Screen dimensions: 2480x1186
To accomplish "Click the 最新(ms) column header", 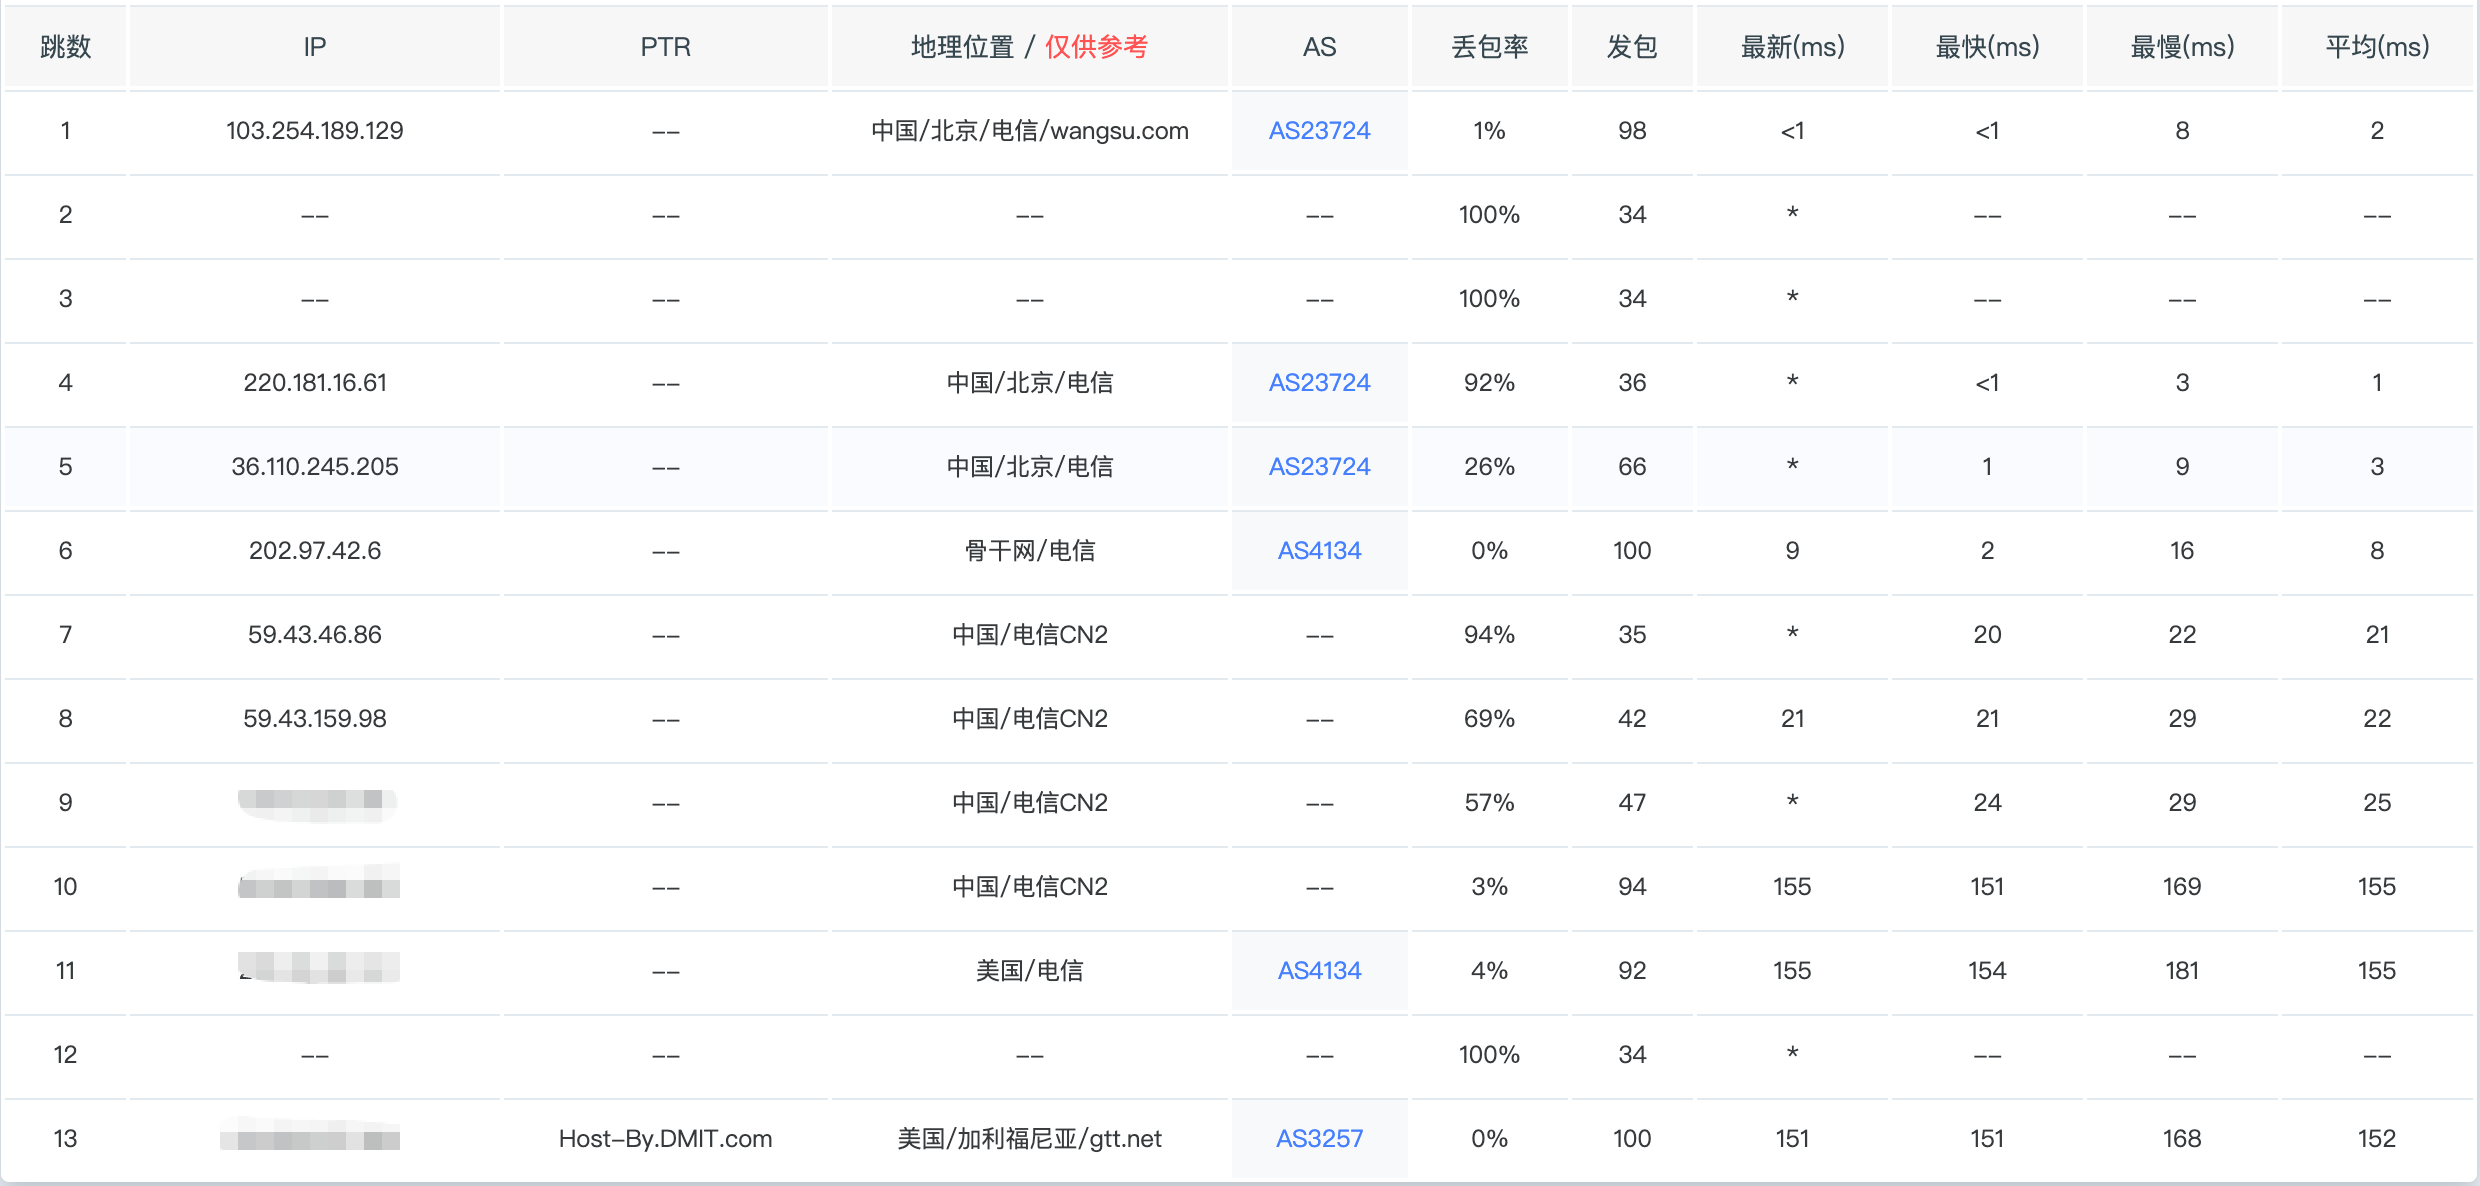I will pyautogui.click(x=1792, y=47).
